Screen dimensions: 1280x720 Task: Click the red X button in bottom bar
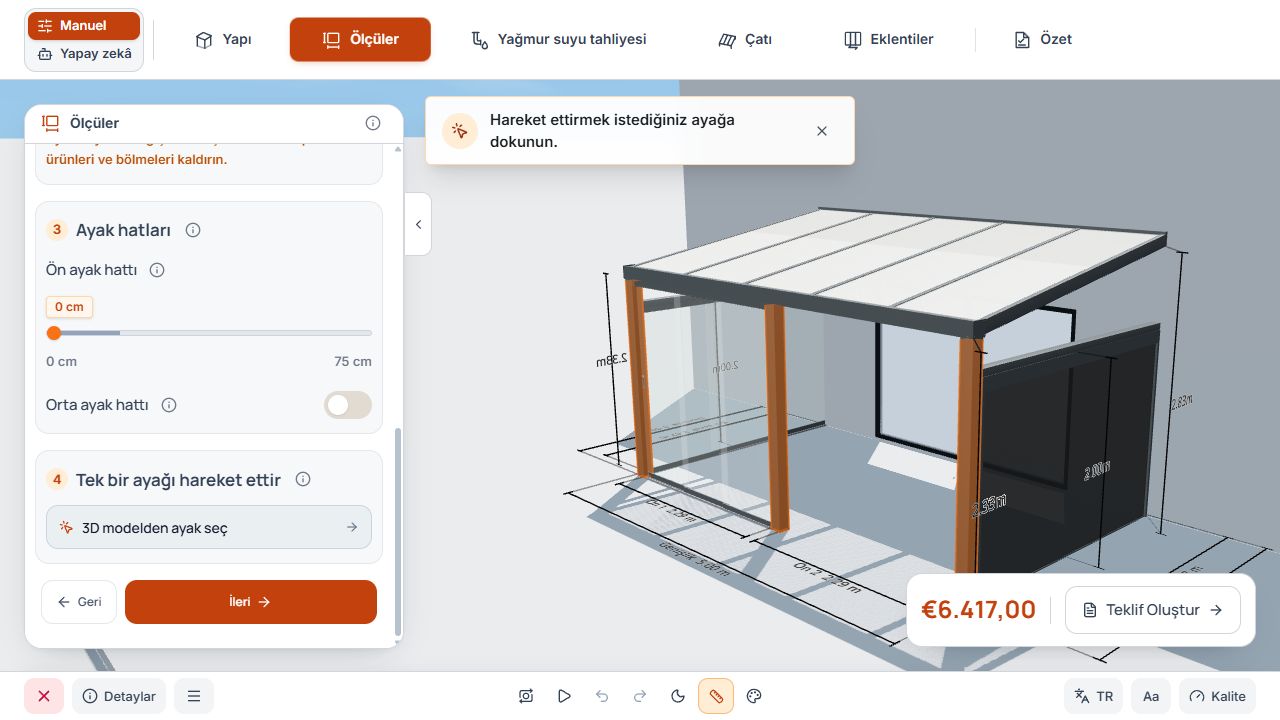[x=44, y=696]
